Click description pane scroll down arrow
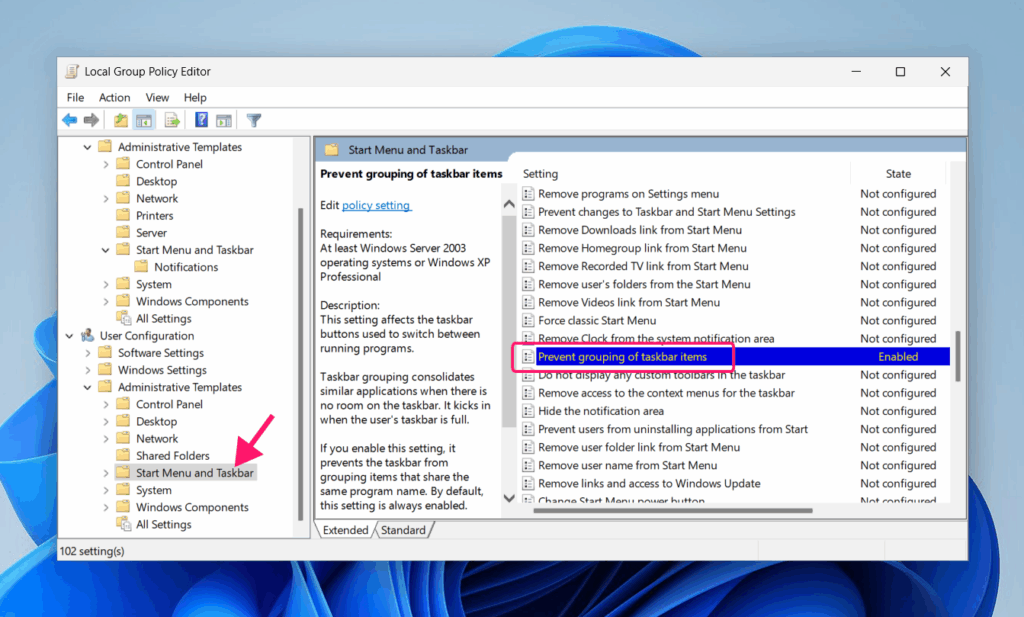This screenshot has width=1024, height=617. 509,498
